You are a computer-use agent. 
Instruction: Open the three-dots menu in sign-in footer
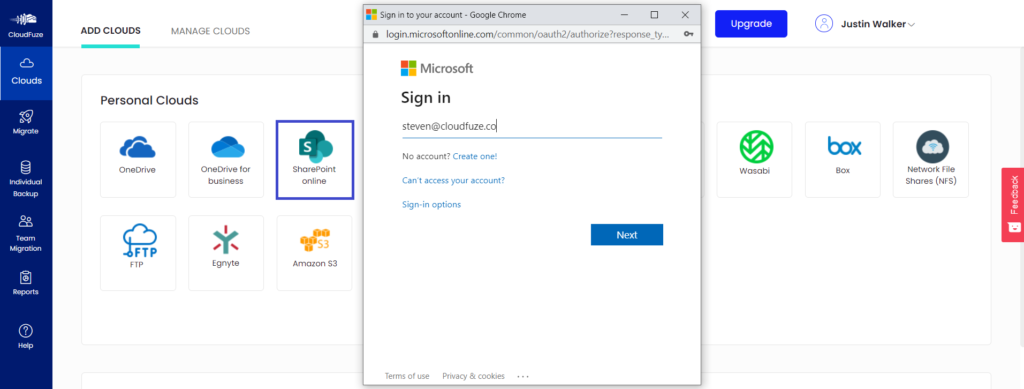coord(522,377)
